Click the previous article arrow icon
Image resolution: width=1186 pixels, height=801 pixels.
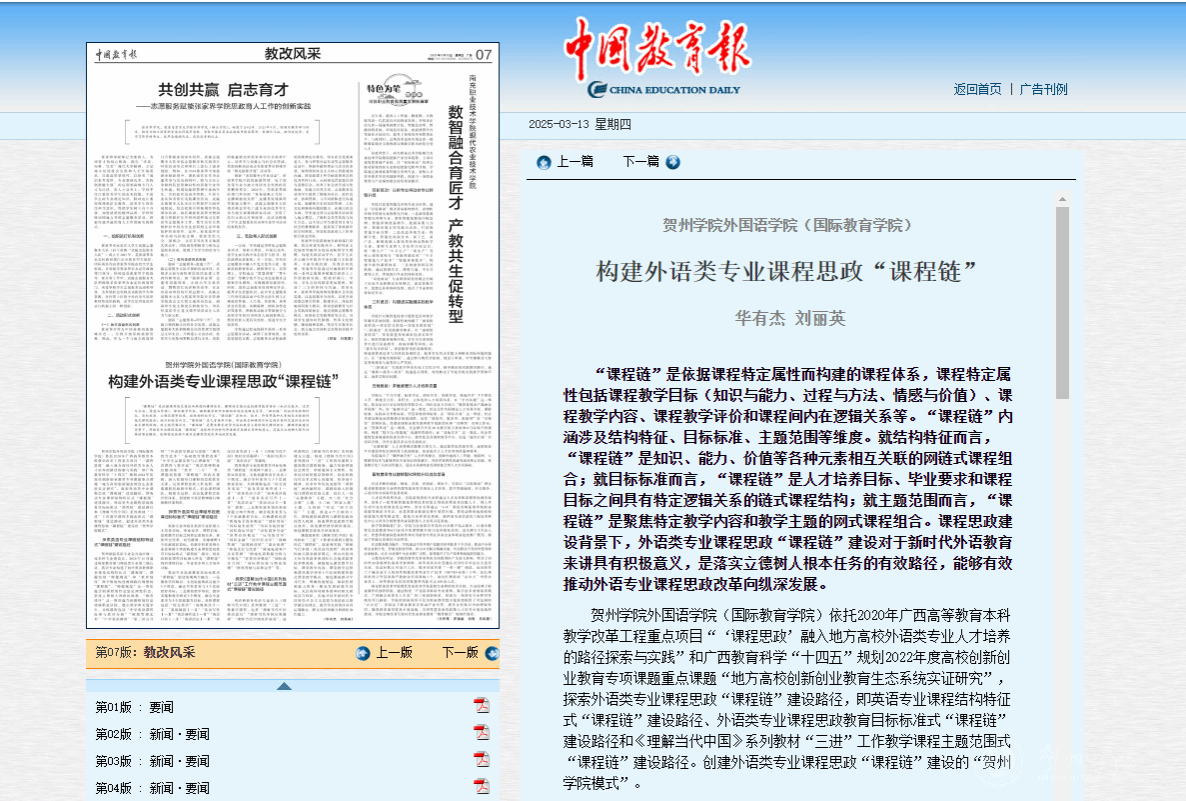pyautogui.click(x=543, y=163)
